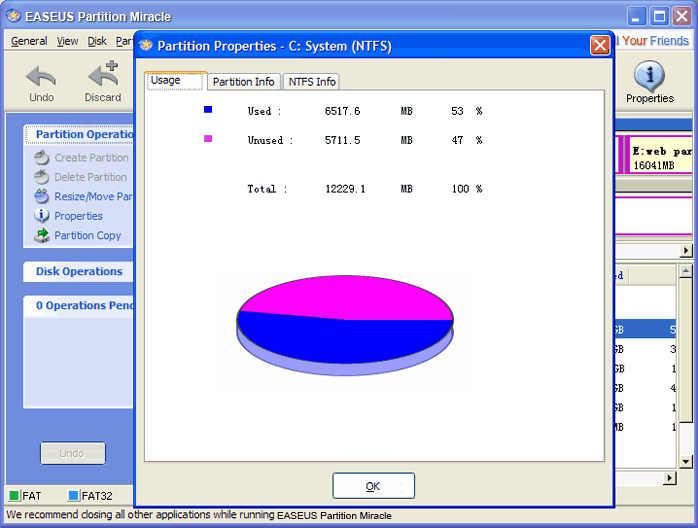This screenshot has width=698, height=528.
Task: Select the Resize/Move Partition sidebar icon
Action: point(42,197)
